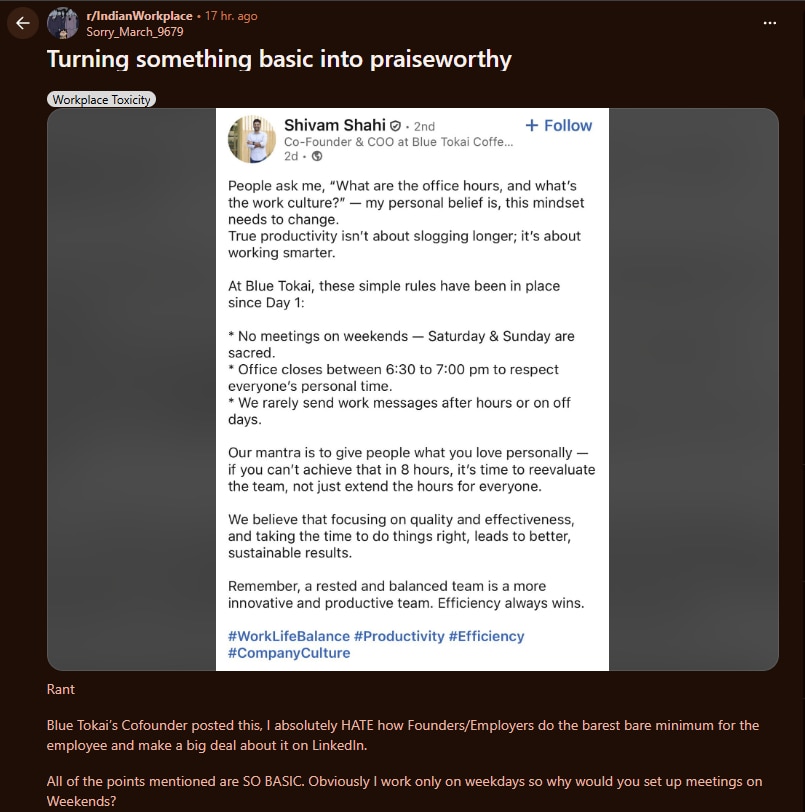Open user Sorry_March_9679's profile
The height and width of the screenshot is (812, 805).
click(134, 31)
